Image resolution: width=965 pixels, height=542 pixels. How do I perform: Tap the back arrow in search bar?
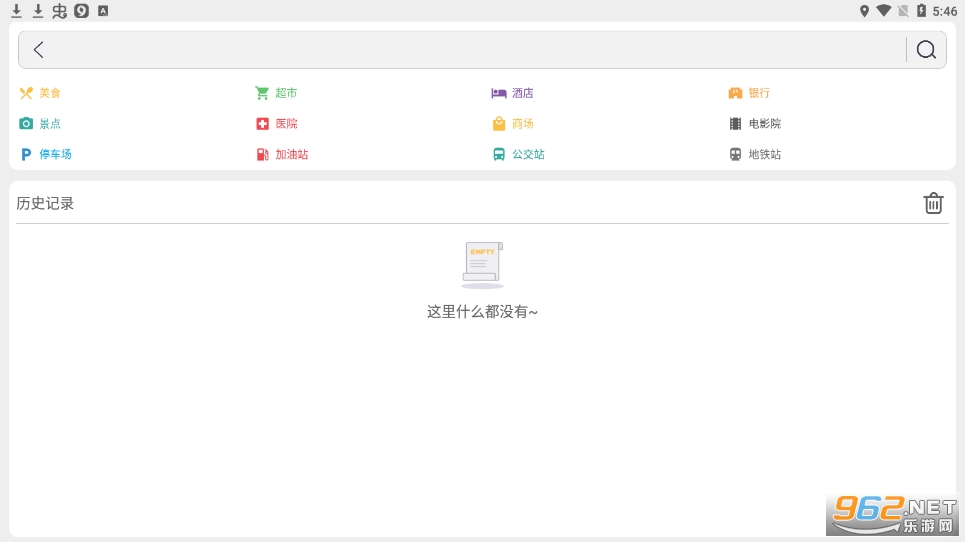coord(38,50)
